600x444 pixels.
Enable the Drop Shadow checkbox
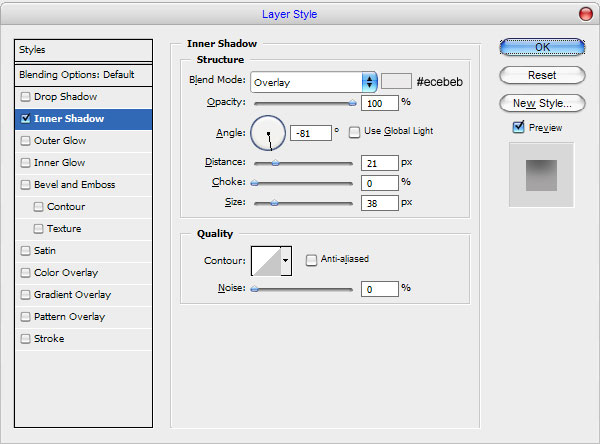click(x=25, y=97)
